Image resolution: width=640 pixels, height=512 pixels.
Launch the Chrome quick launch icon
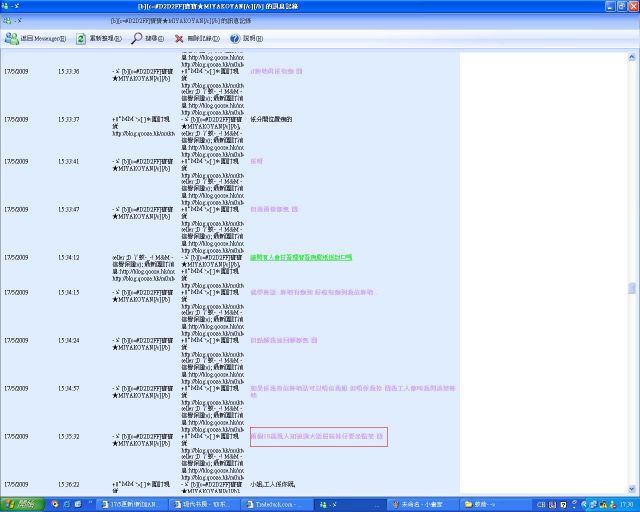point(55,505)
